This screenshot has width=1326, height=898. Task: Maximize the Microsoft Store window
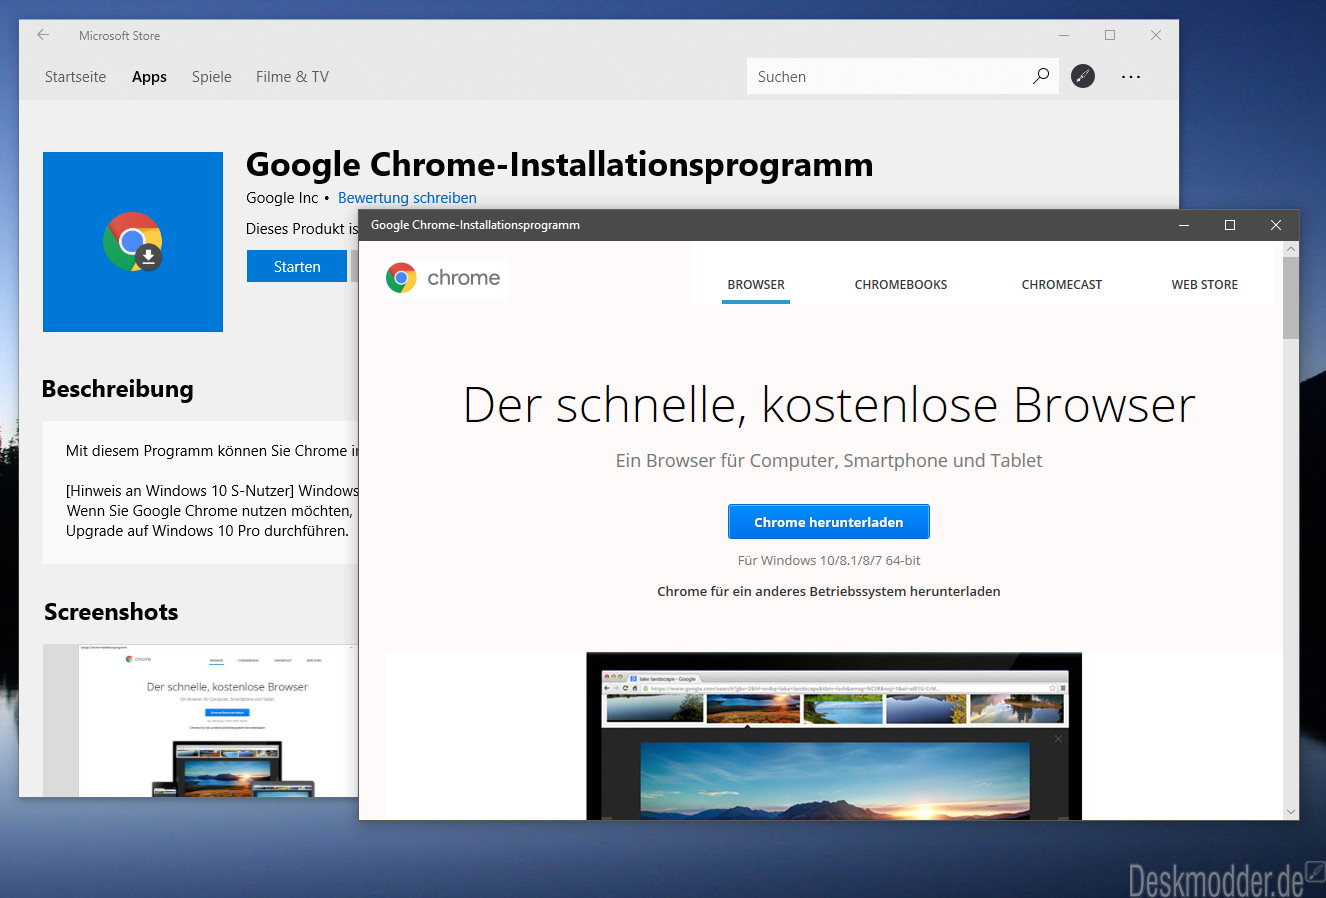1110,35
